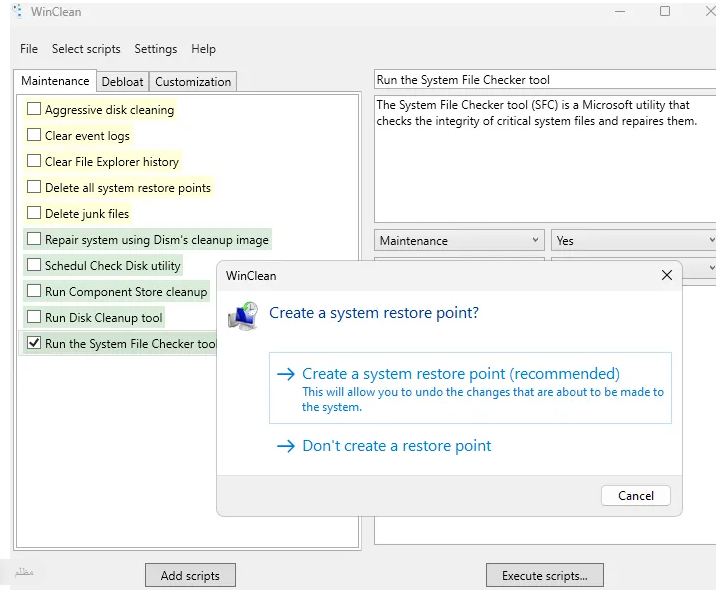This screenshot has width=725, height=597.
Task: Enable Run Component Store cleanup checkbox
Action: [34, 291]
